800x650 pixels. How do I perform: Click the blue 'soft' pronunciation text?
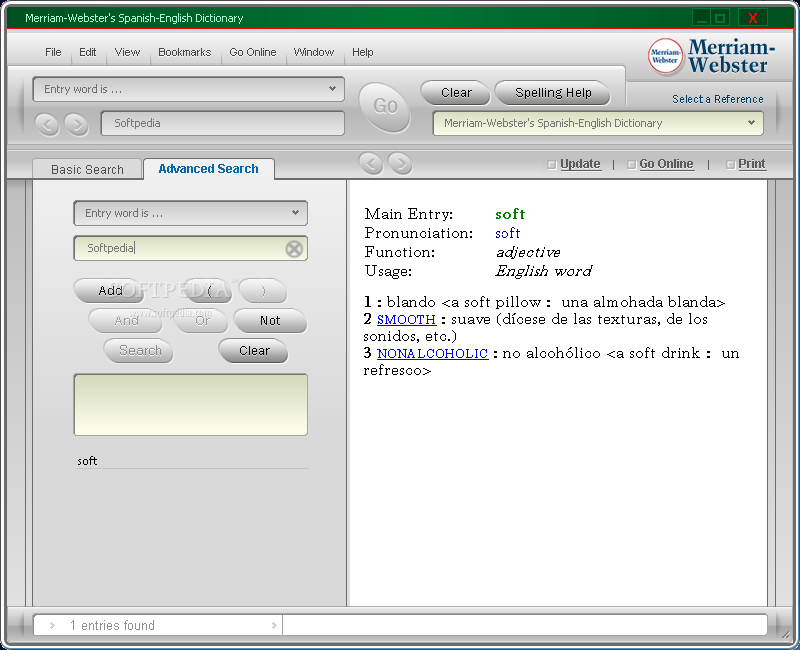pos(508,233)
